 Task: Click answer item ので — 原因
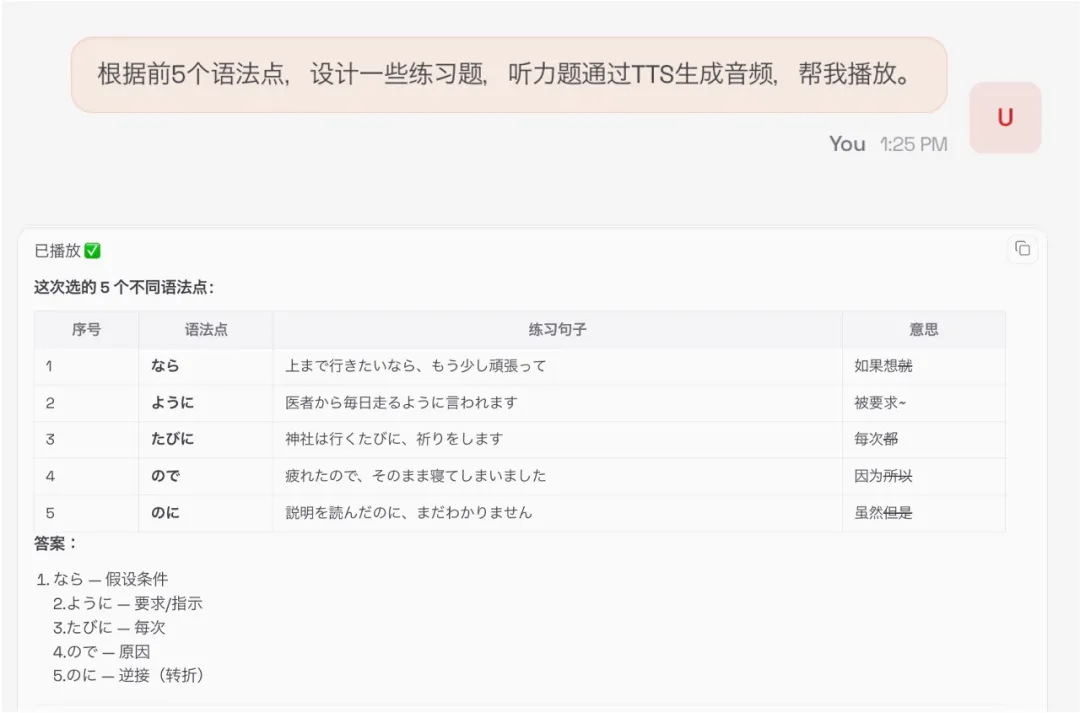pos(106,651)
